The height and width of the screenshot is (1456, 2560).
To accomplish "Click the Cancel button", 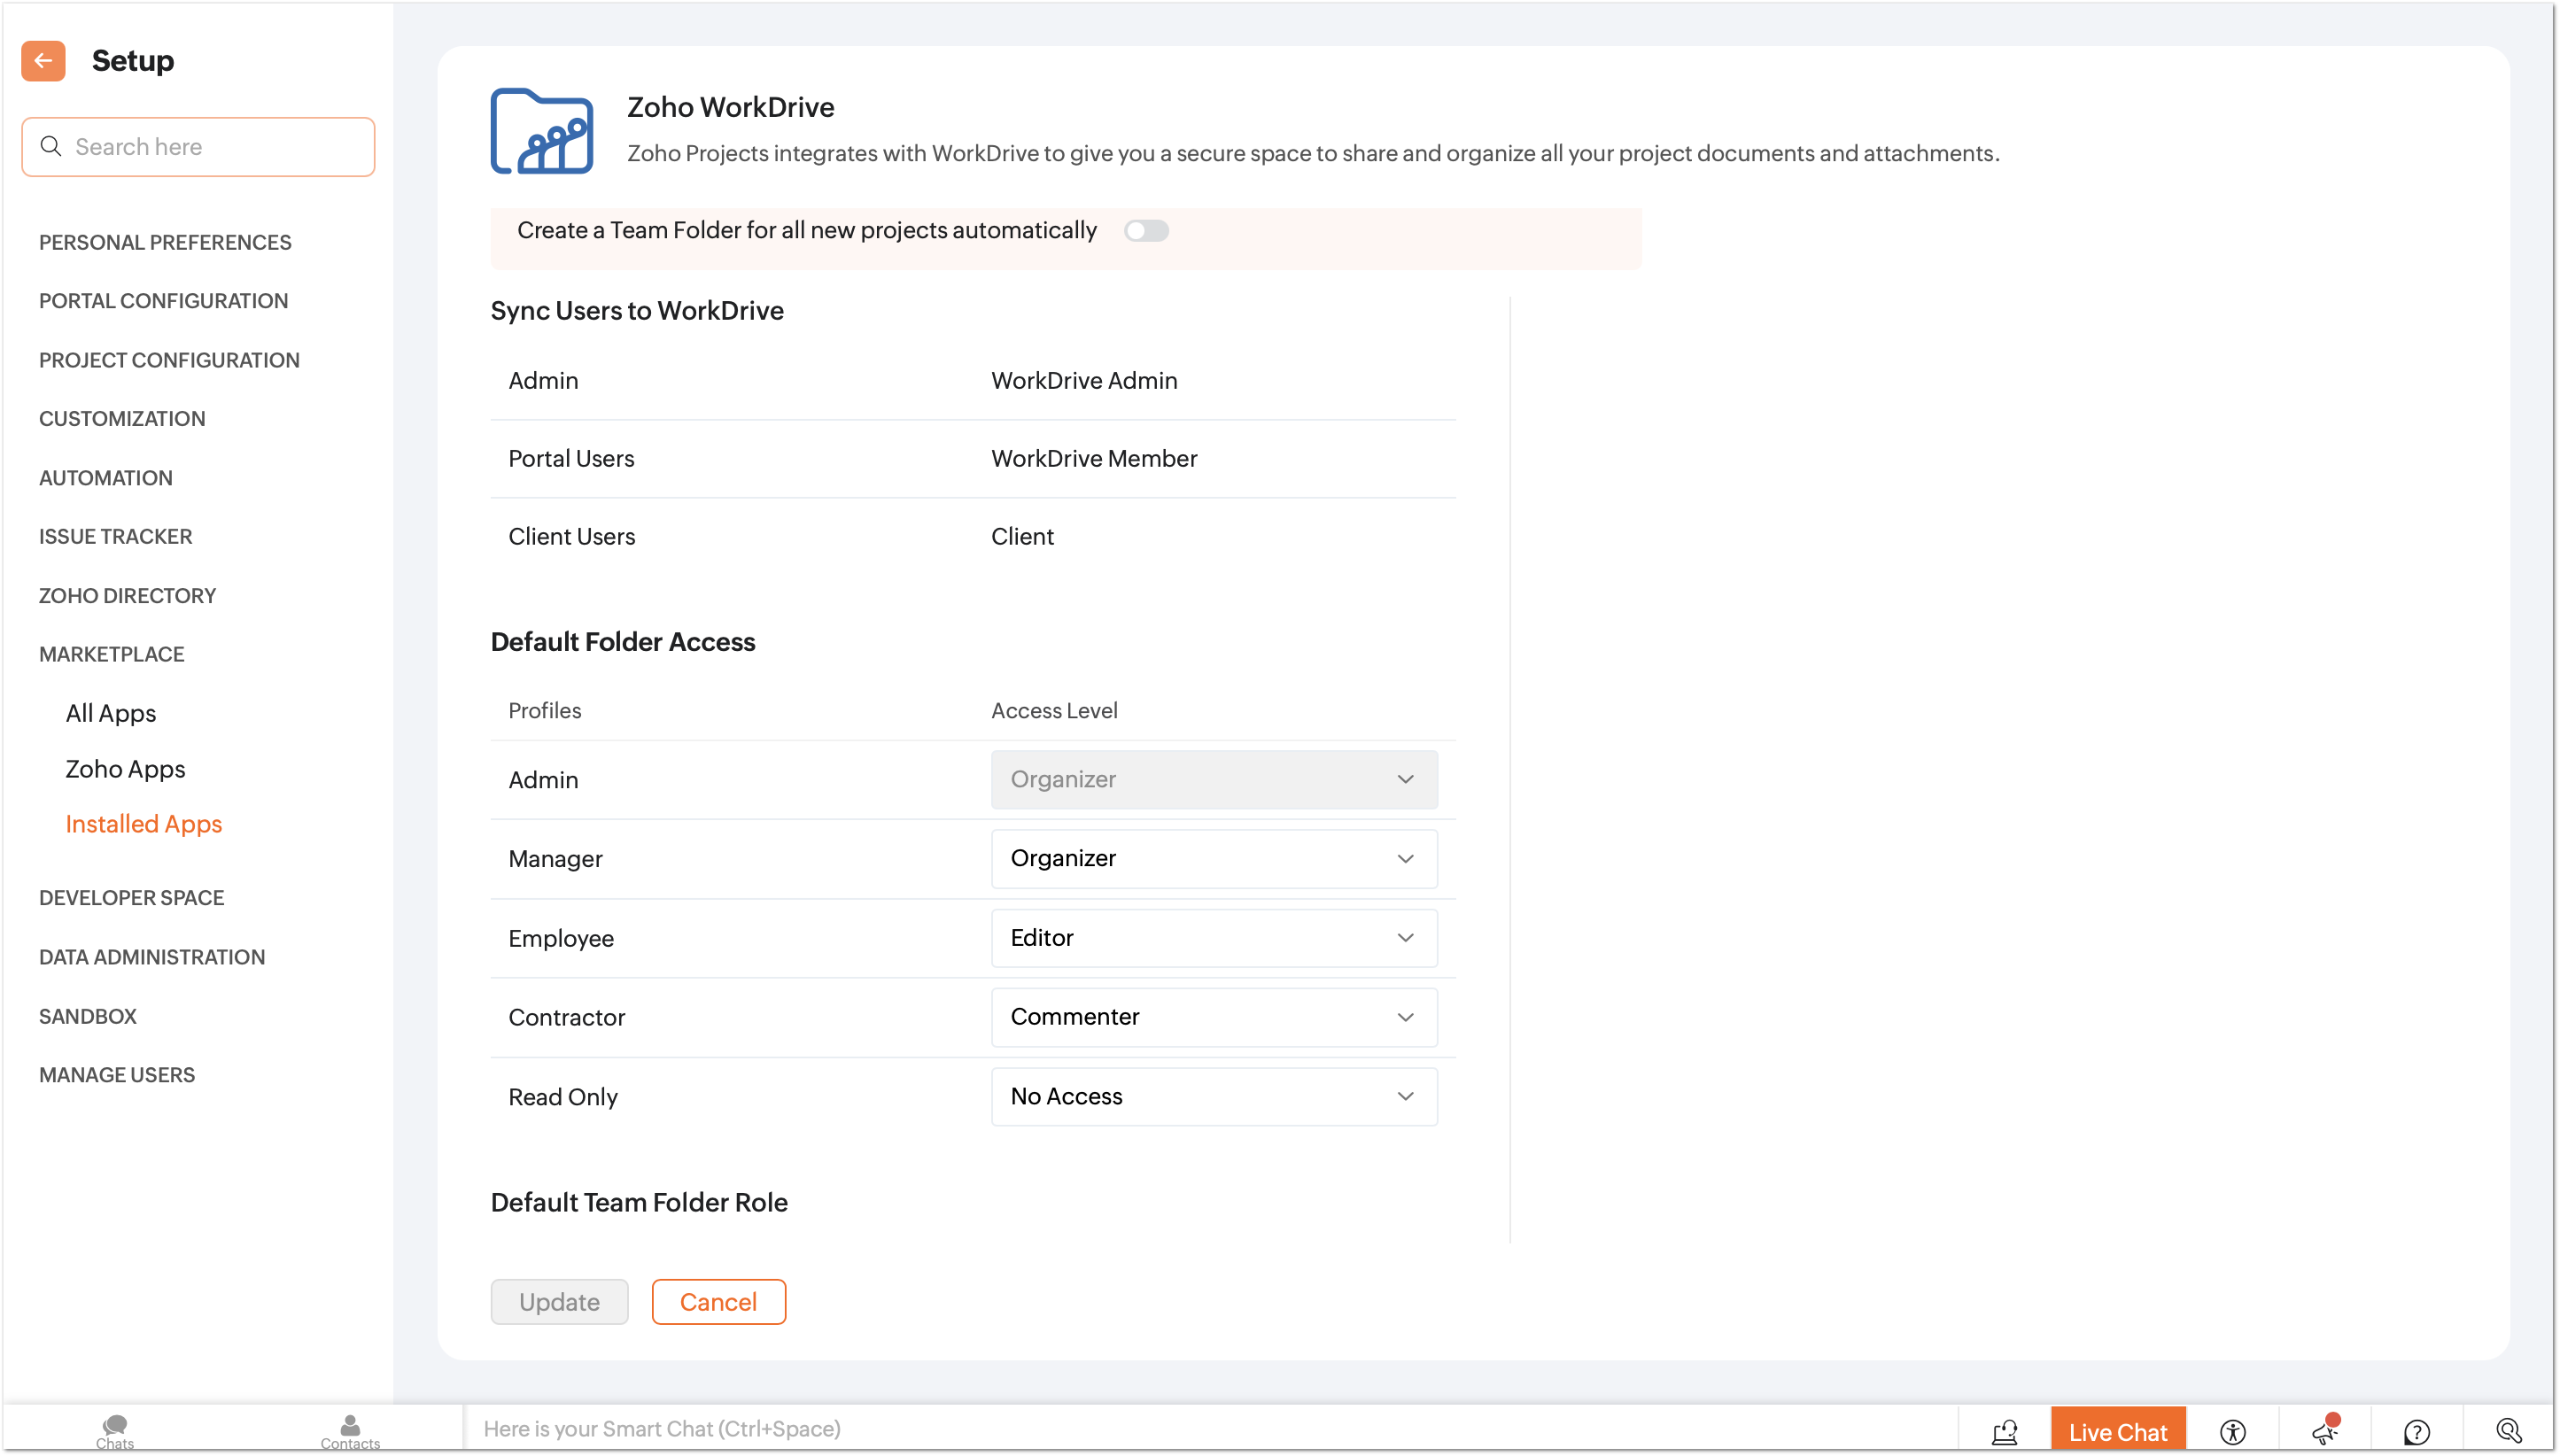I will coord(718,1302).
